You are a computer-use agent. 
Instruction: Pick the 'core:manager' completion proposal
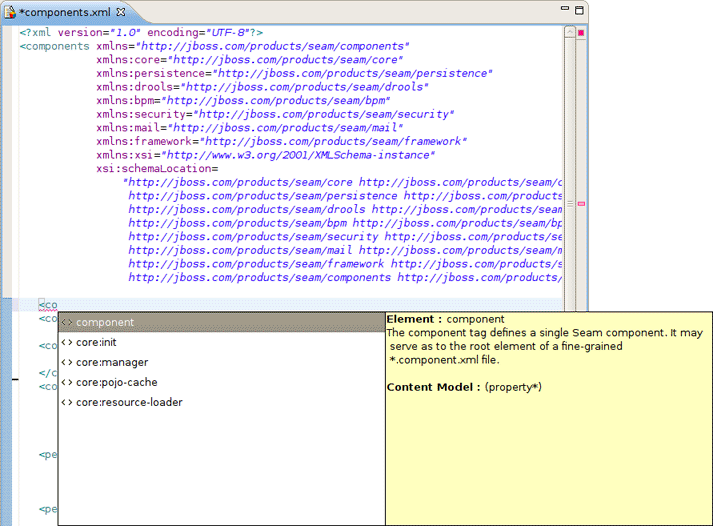pos(111,363)
